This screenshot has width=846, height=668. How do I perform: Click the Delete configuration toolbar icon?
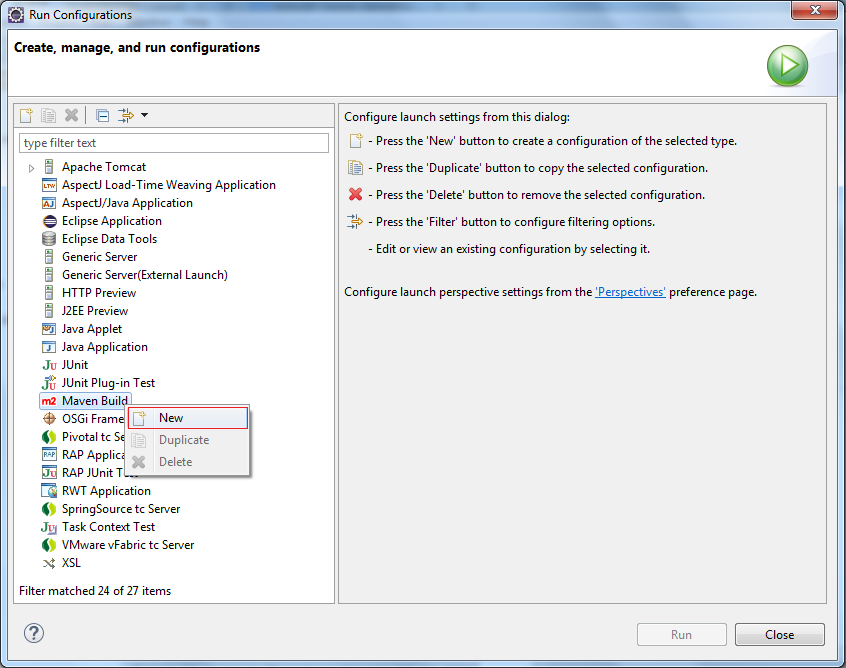coord(71,115)
